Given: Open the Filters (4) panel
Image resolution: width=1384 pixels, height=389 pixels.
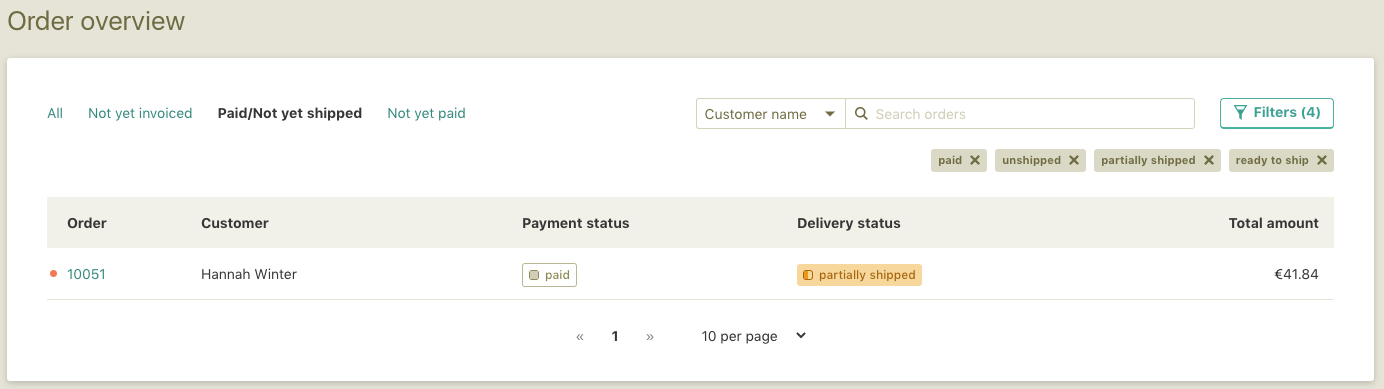Looking at the screenshot, I should 1277,113.
